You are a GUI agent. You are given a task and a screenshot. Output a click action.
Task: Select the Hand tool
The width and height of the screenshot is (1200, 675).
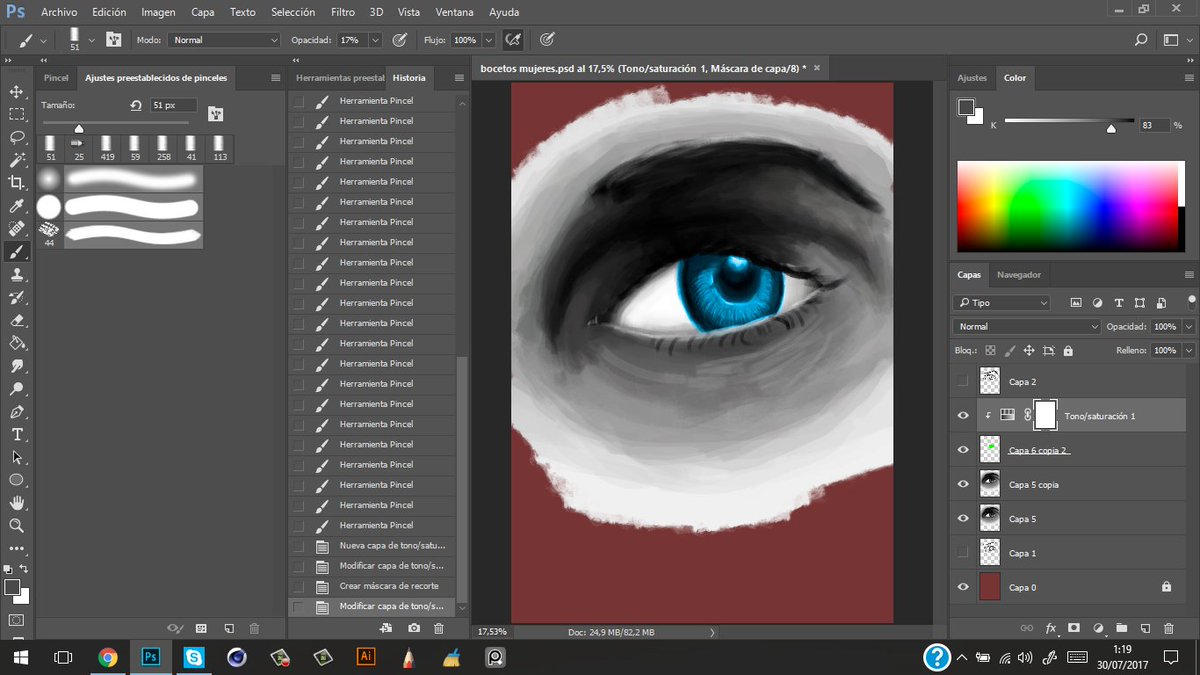[x=16, y=503]
